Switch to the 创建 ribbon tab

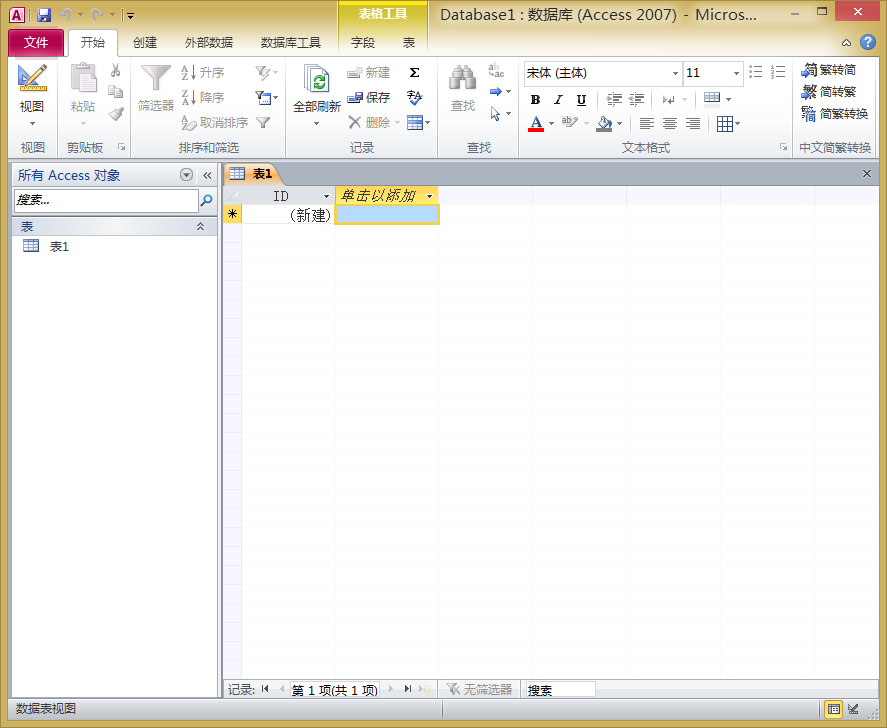pyautogui.click(x=145, y=42)
